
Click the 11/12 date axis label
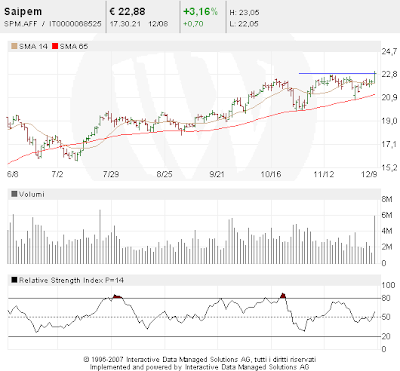[324, 174]
